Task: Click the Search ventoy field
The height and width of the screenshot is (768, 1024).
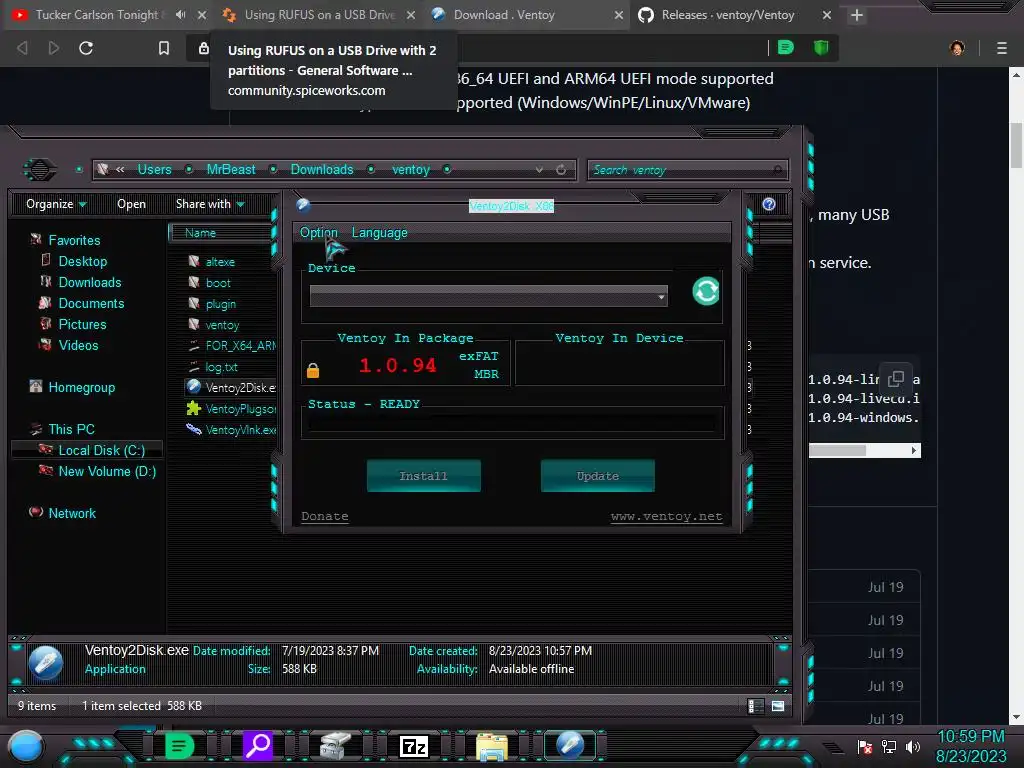Action: [x=688, y=170]
